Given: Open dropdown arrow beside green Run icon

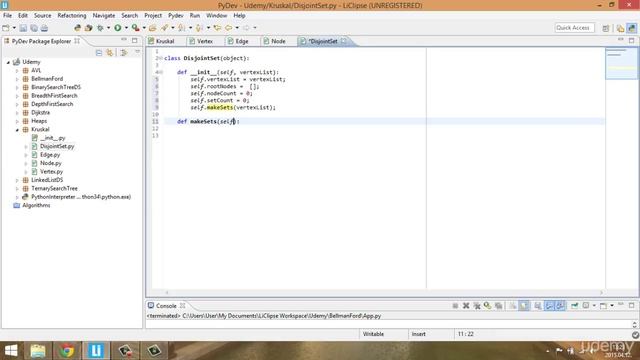Looking at the screenshot, I should point(126,28).
